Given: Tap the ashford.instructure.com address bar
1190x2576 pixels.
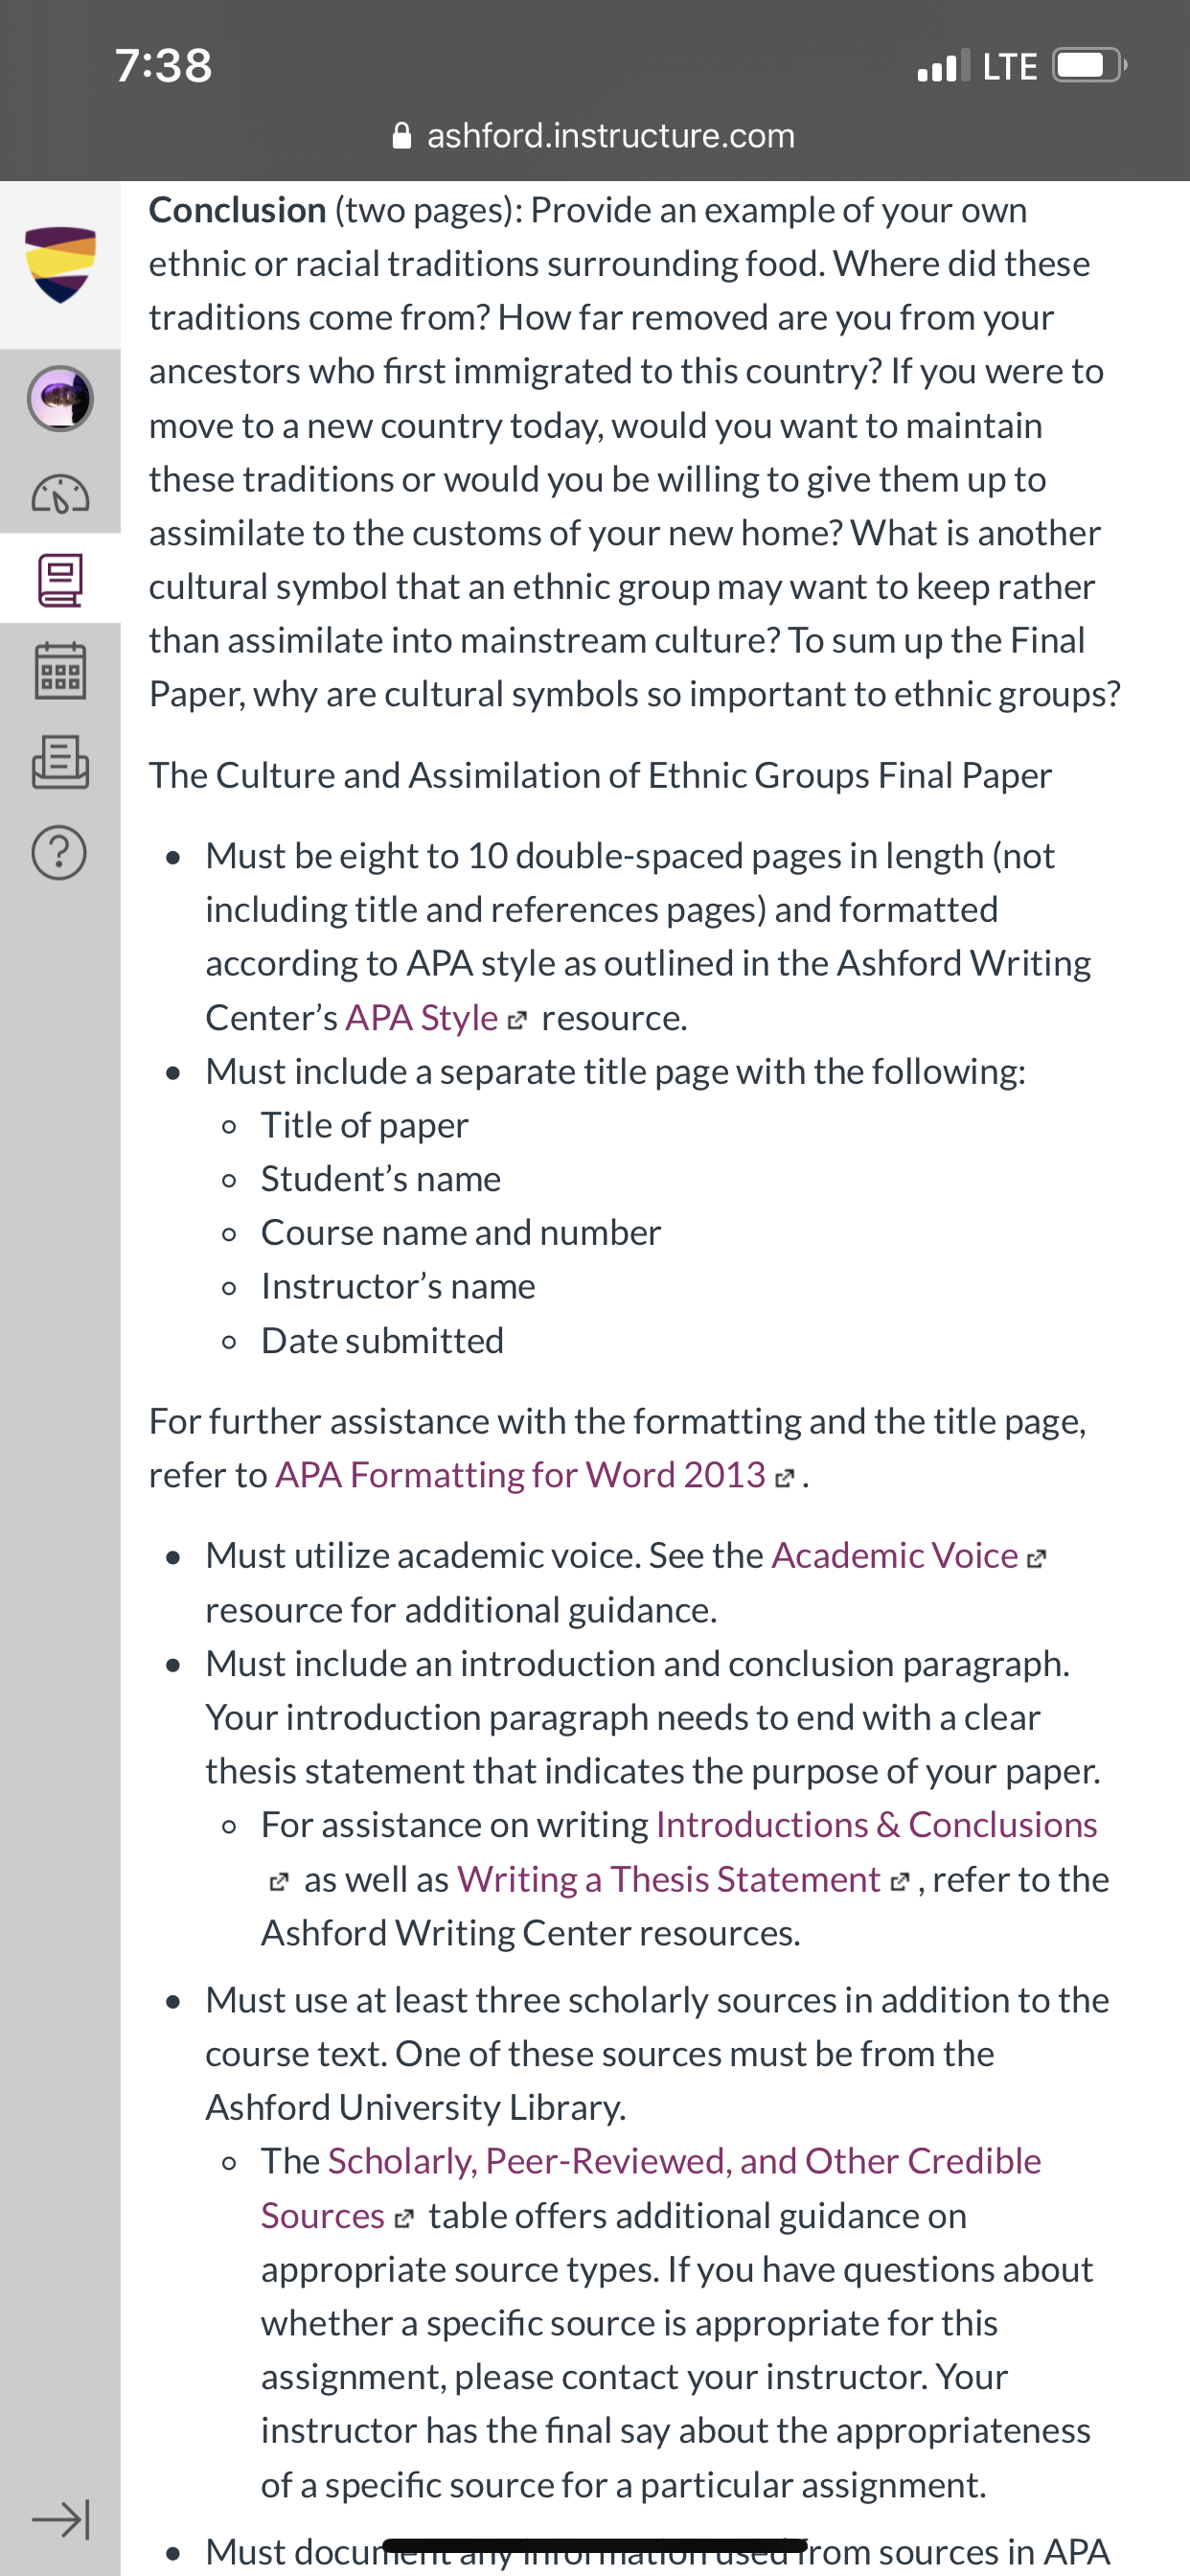Looking at the screenshot, I should pos(595,135).
